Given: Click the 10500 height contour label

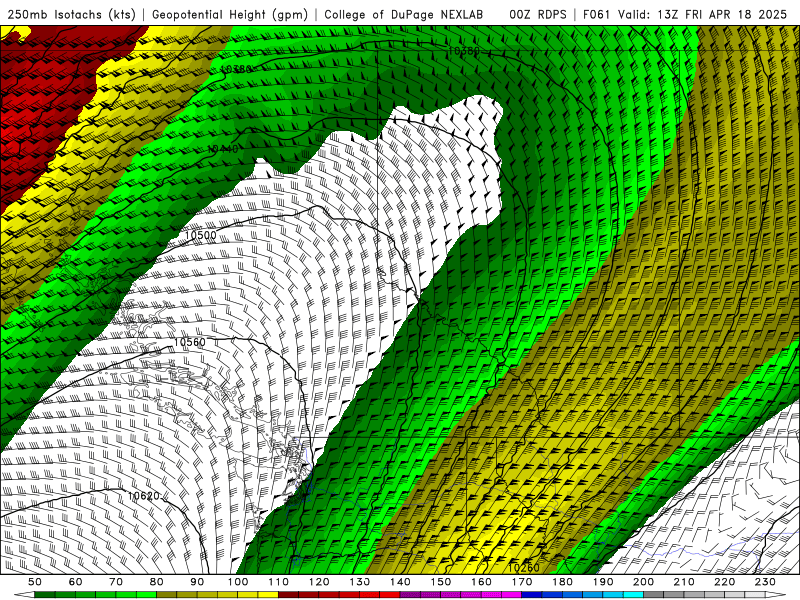Looking at the screenshot, I should click(x=201, y=235).
